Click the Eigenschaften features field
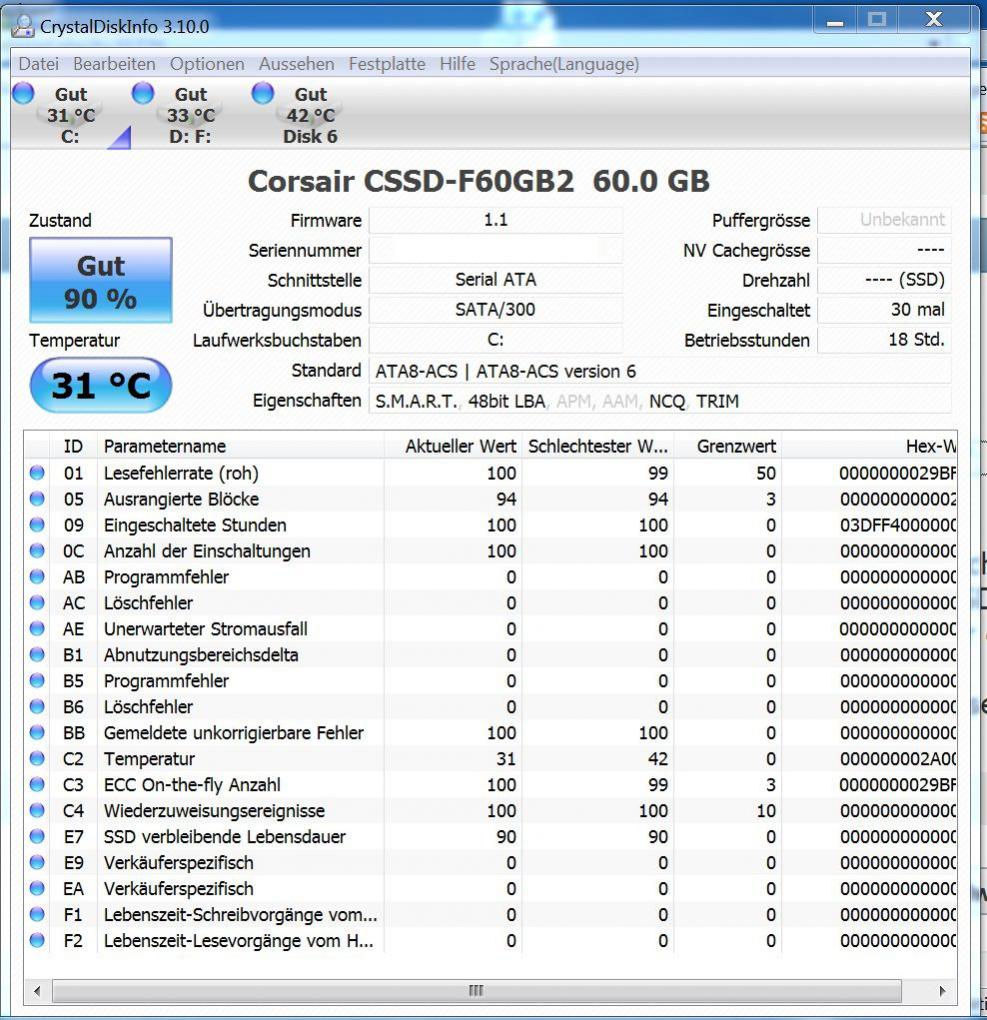The image size is (987, 1020). pos(660,401)
